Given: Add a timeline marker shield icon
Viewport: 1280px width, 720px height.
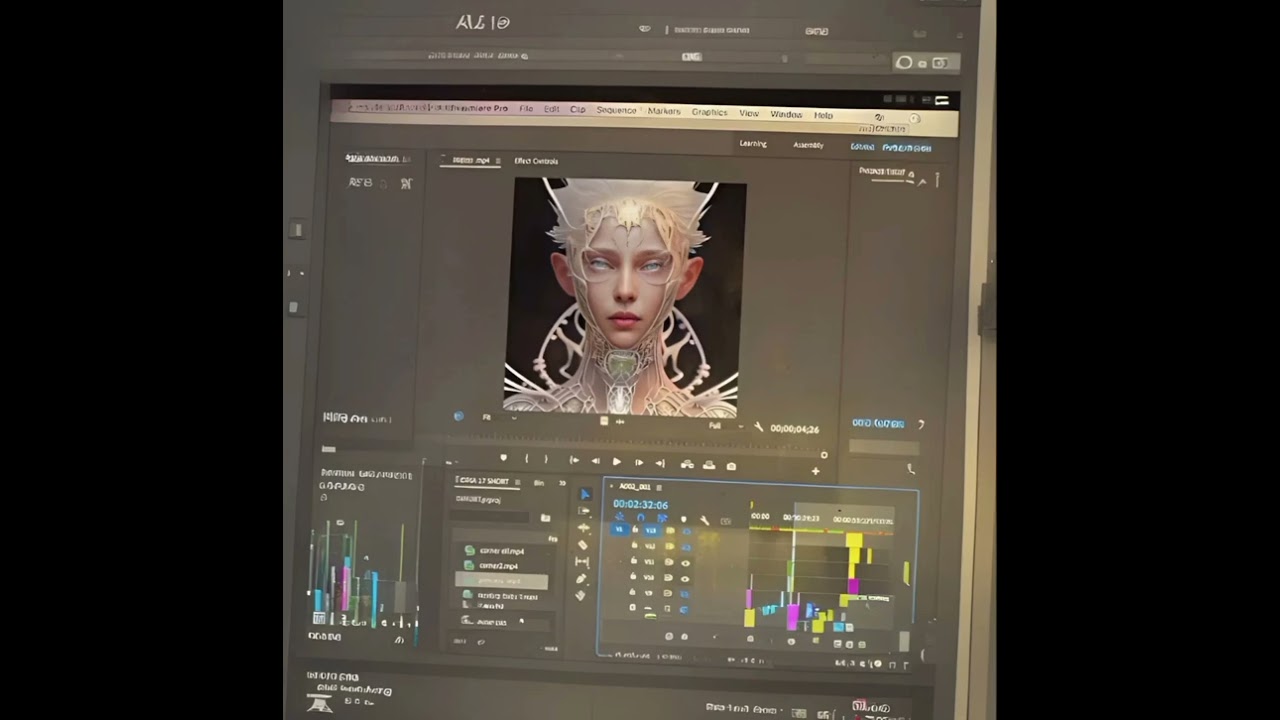Looking at the screenshot, I should tap(683, 519).
